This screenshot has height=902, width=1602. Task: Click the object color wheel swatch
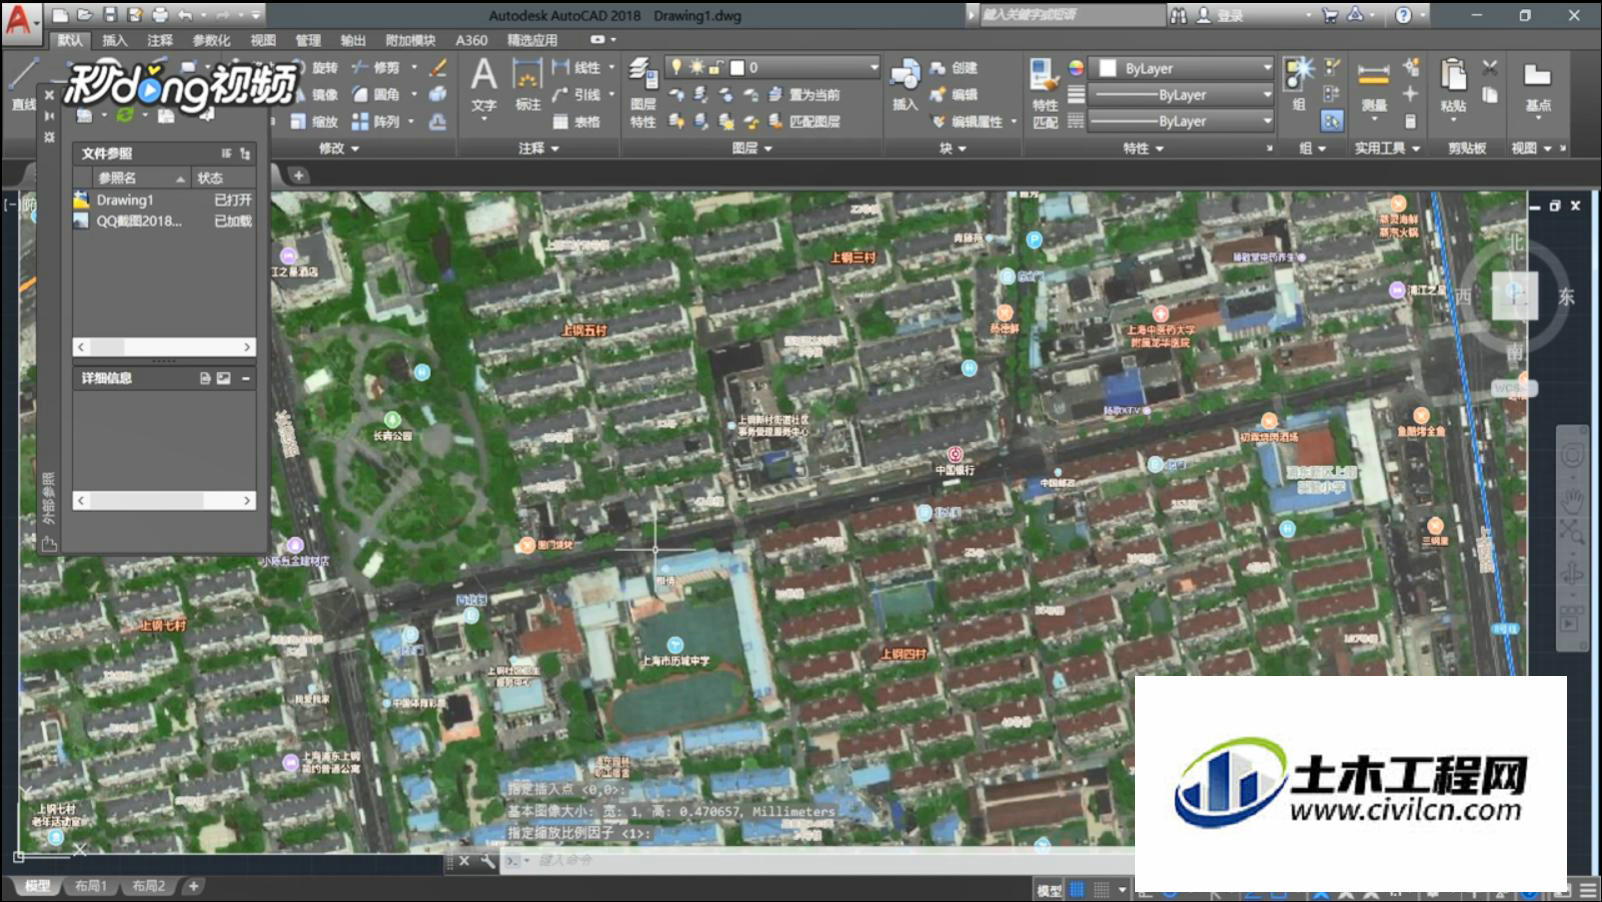[1076, 68]
